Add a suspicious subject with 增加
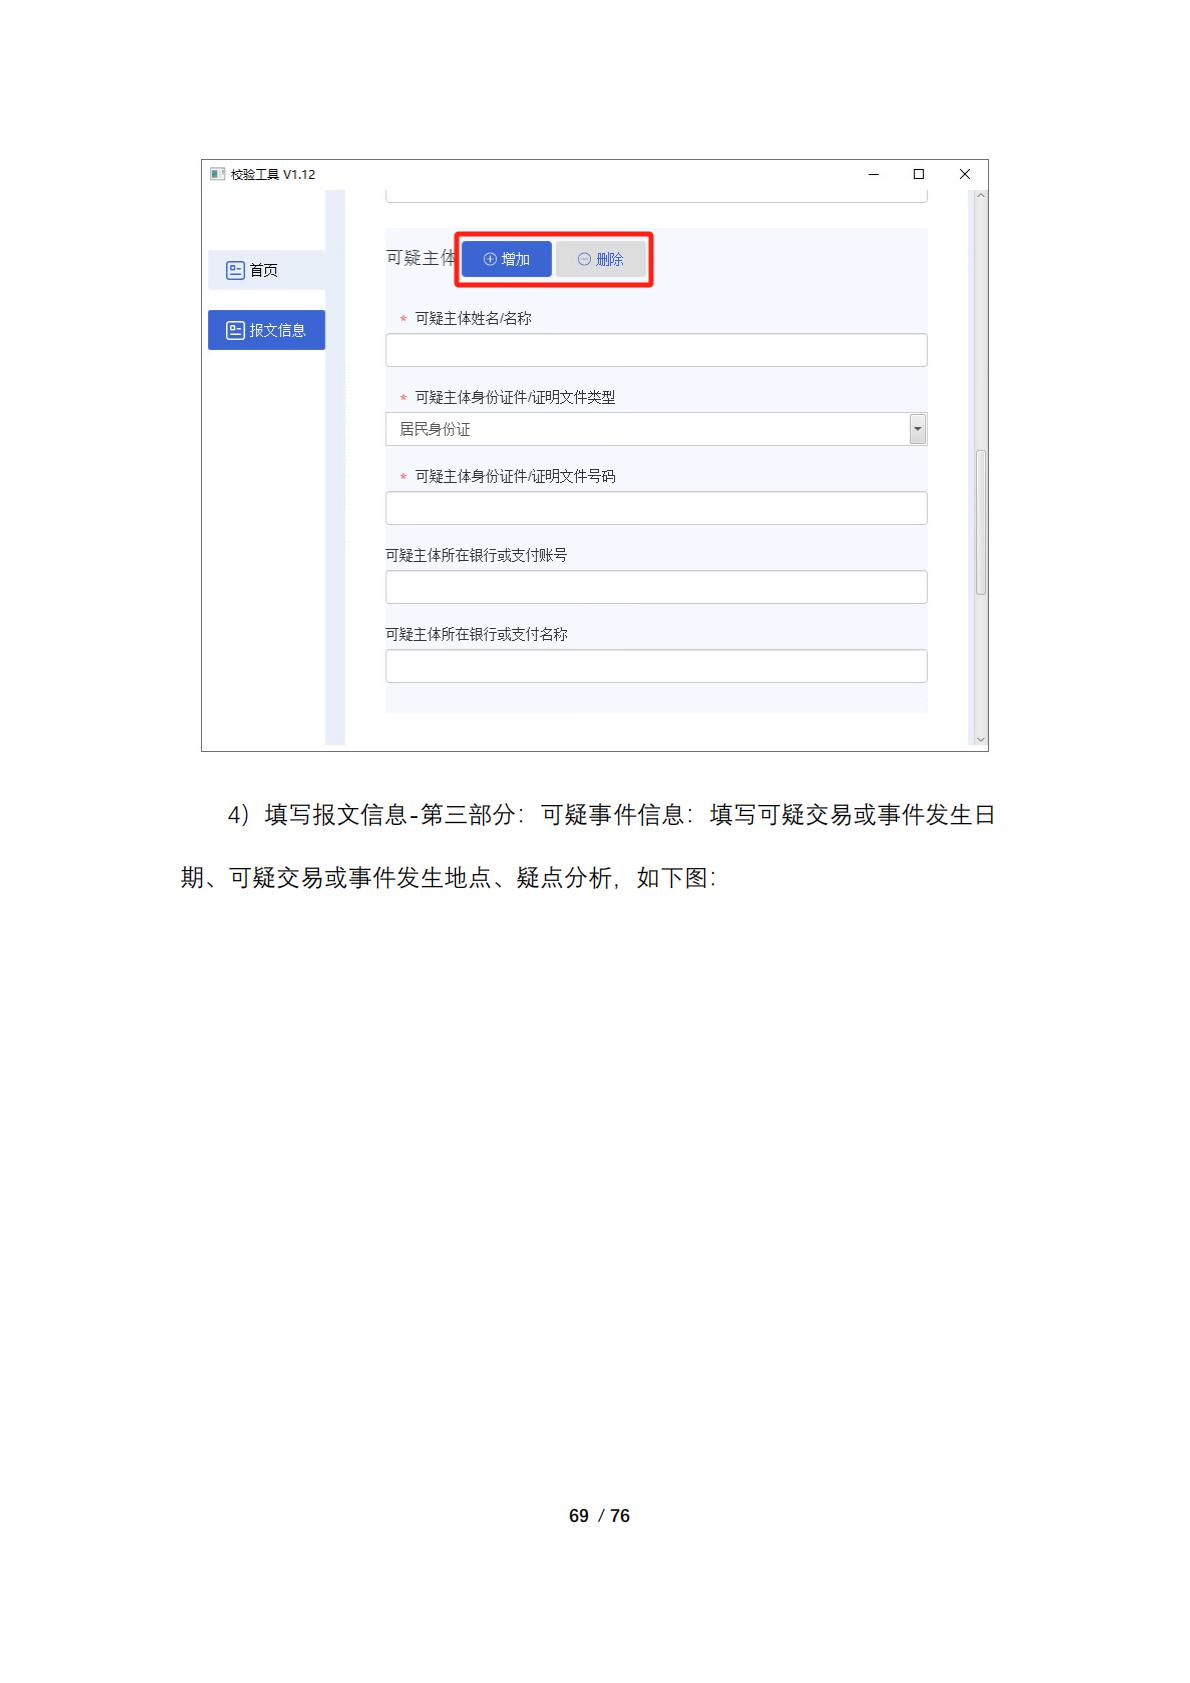 click(x=506, y=259)
